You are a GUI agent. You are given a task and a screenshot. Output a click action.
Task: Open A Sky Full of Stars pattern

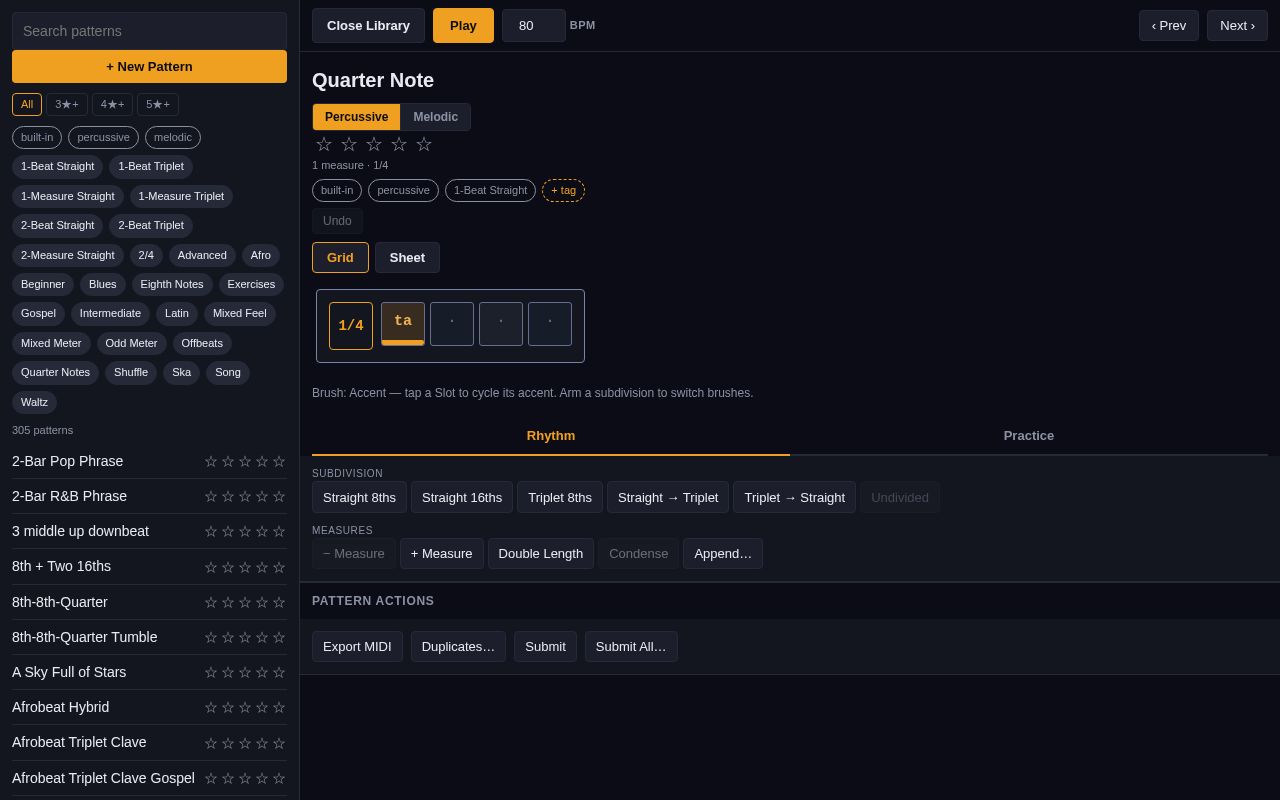pyautogui.click(x=69, y=672)
